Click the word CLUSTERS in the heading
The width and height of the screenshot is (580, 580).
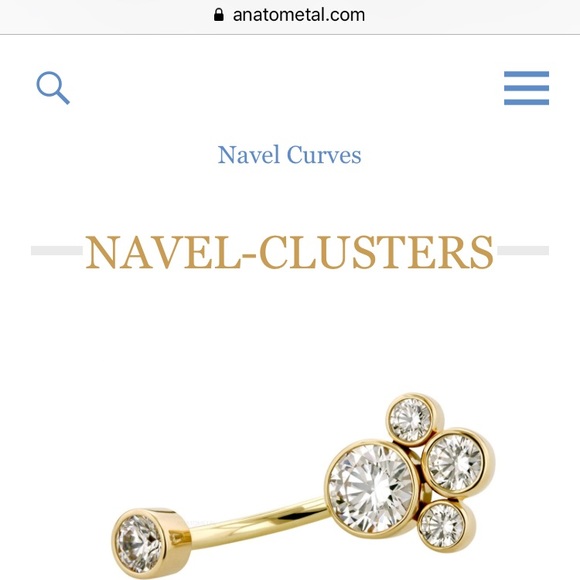pos(377,252)
